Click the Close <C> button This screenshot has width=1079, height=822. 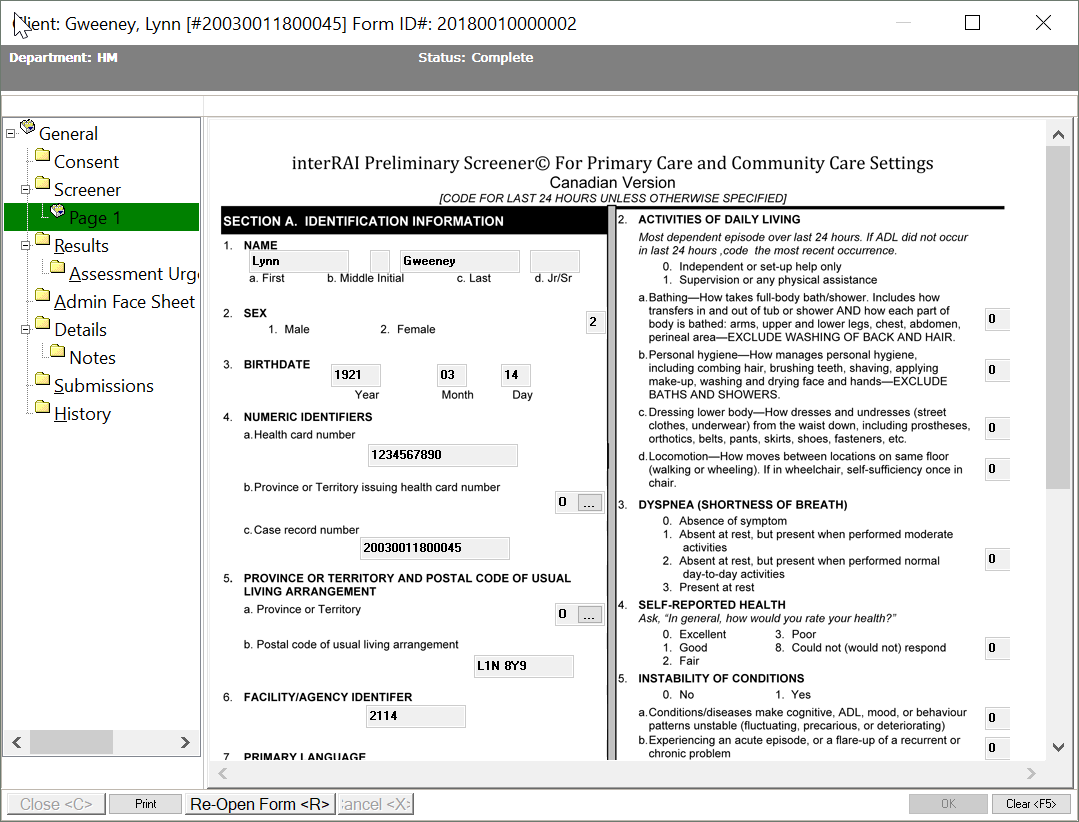pyautogui.click(x=56, y=804)
